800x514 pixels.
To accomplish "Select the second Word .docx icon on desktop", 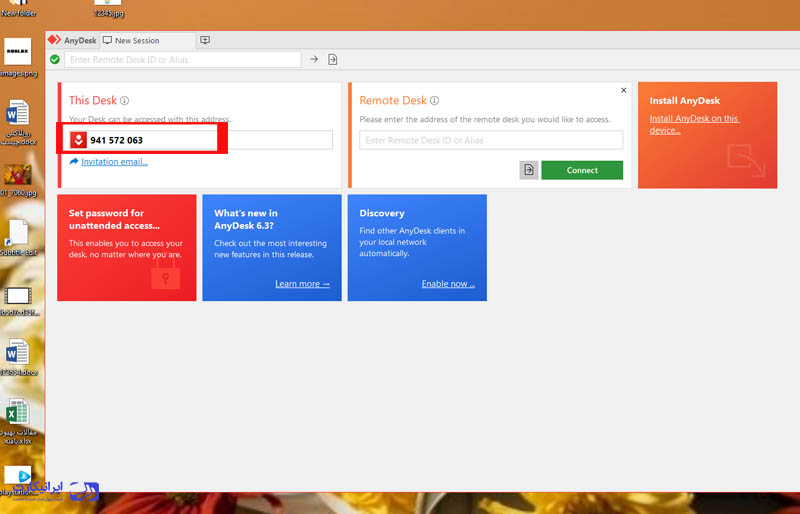I will pyautogui.click(x=18, y=357).
